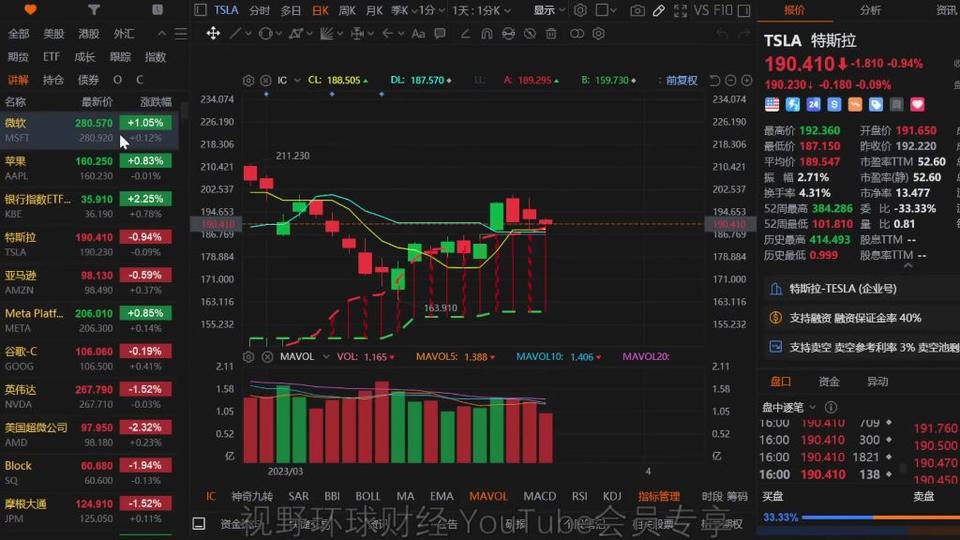This screenshot has height=540, width=960.
Task: Toggle the sidebar panel icon left of TSLA
Action: [200, 10]
